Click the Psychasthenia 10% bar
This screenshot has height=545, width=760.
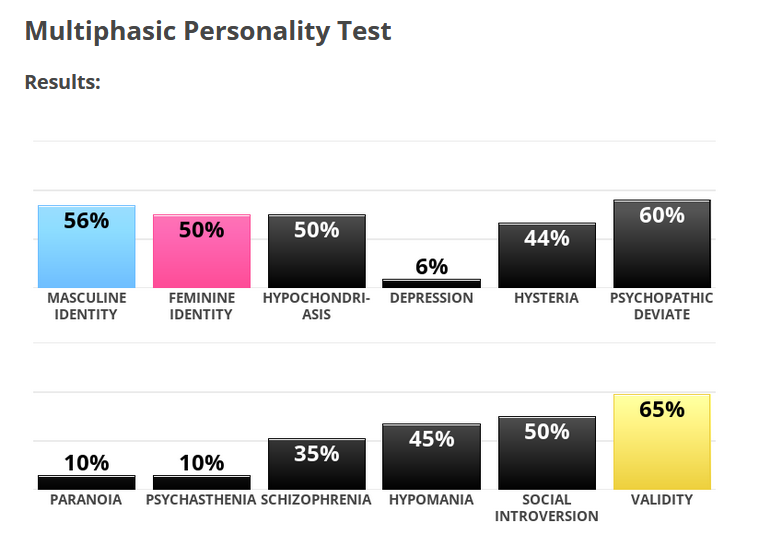pyautogui.click(x=201, y=482)
